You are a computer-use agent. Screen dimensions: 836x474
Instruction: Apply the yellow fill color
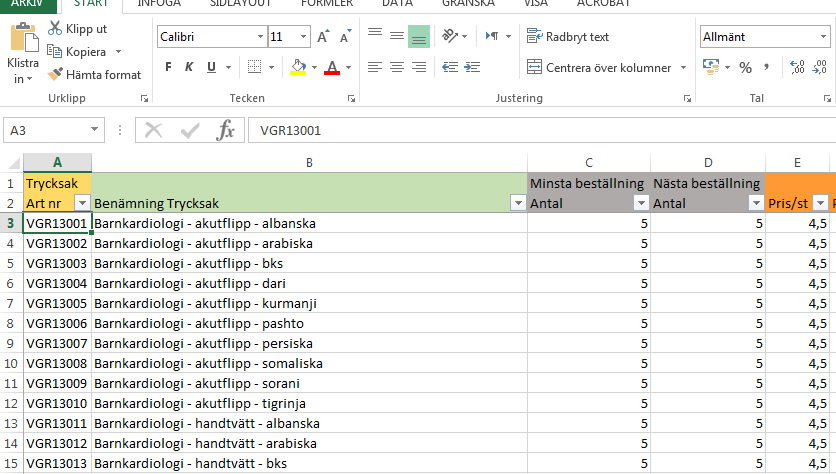point(296,67)
